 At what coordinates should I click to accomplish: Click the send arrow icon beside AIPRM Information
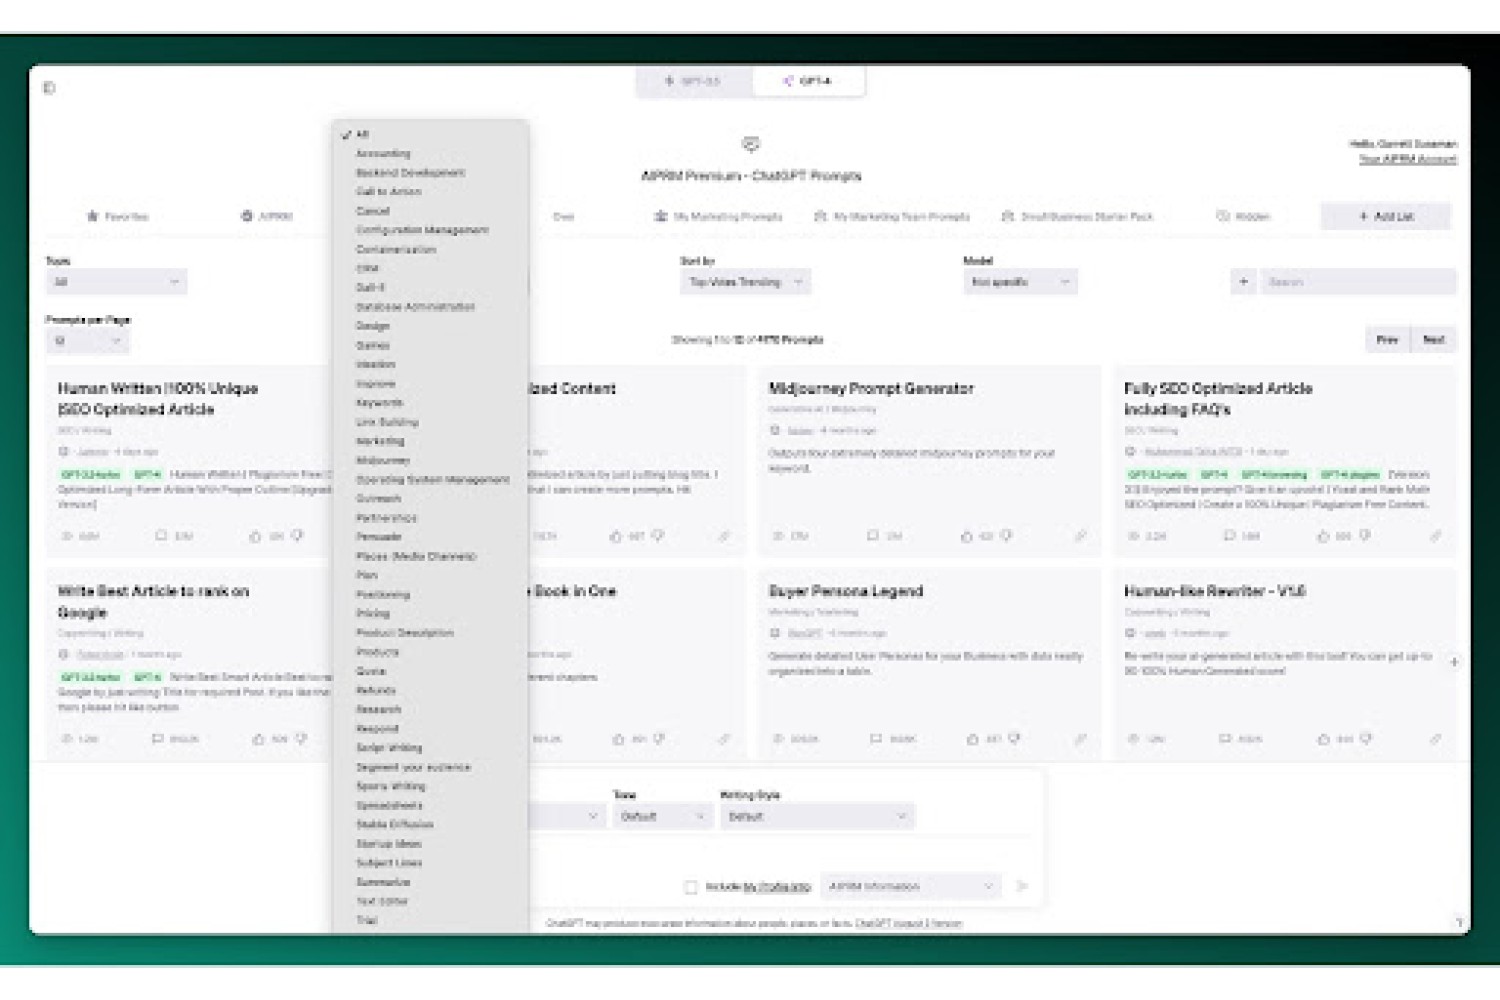(x=1022, y=886)
